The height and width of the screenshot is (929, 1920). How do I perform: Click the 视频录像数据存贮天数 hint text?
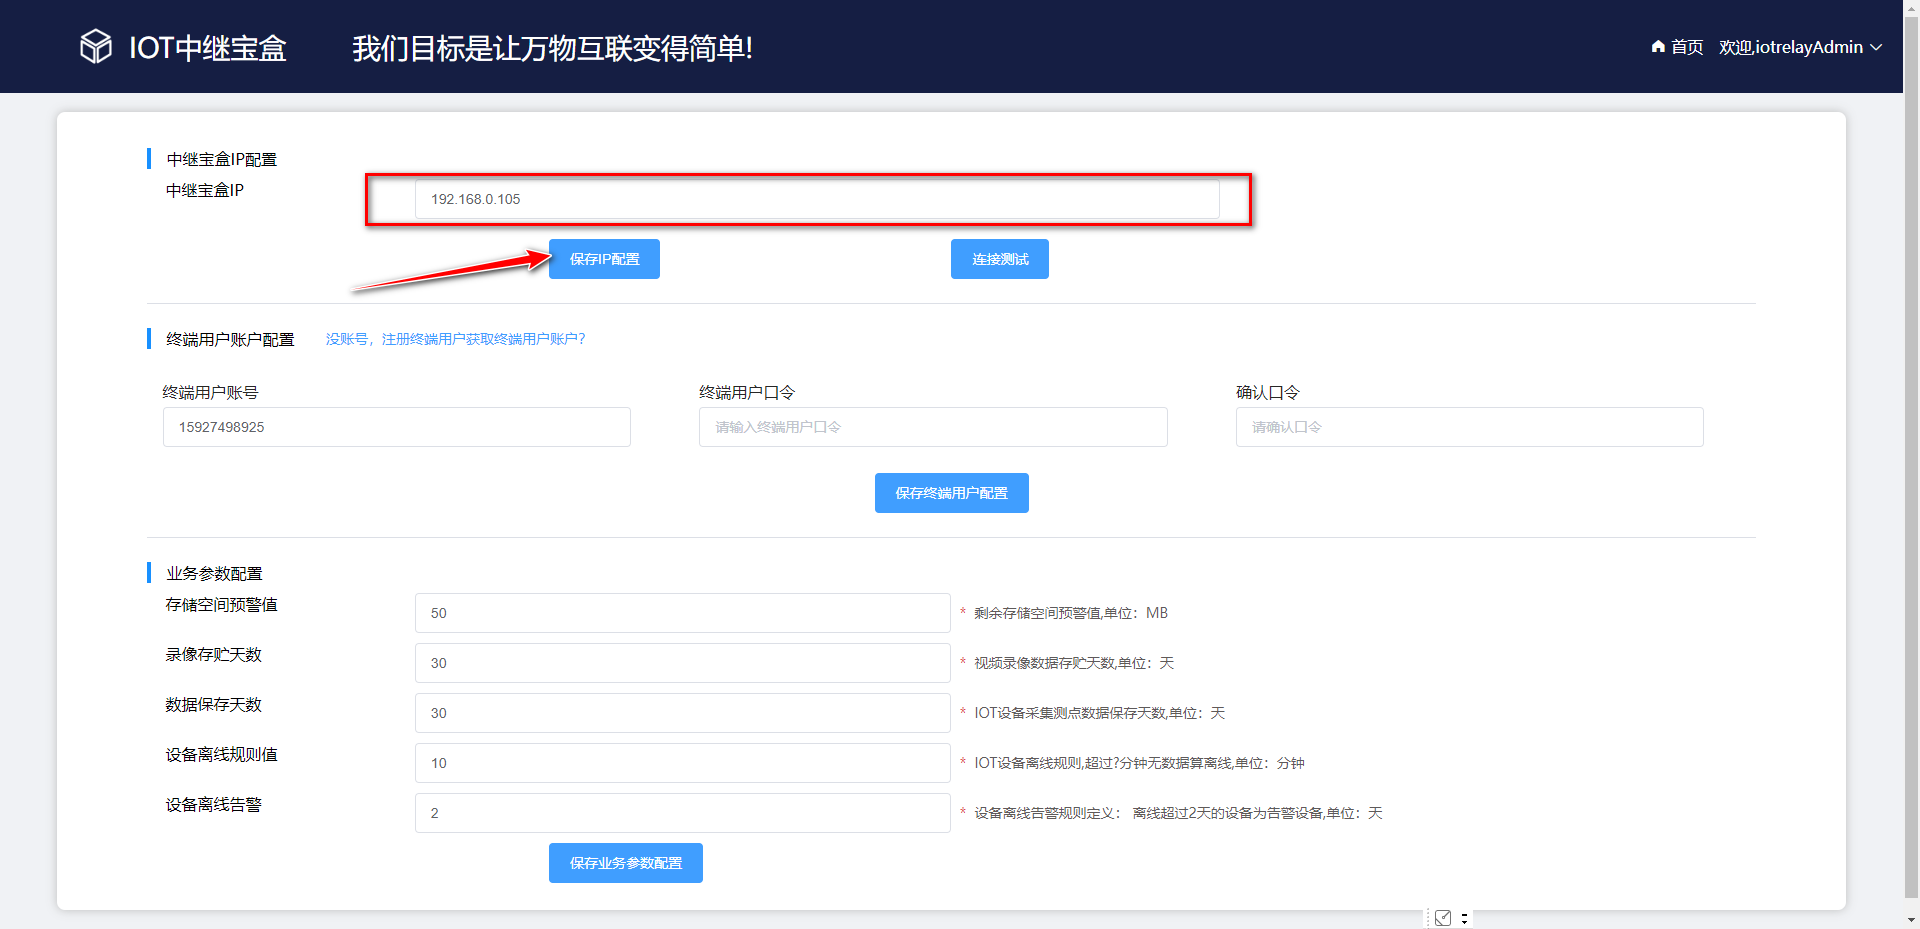tap(1074, 663)
